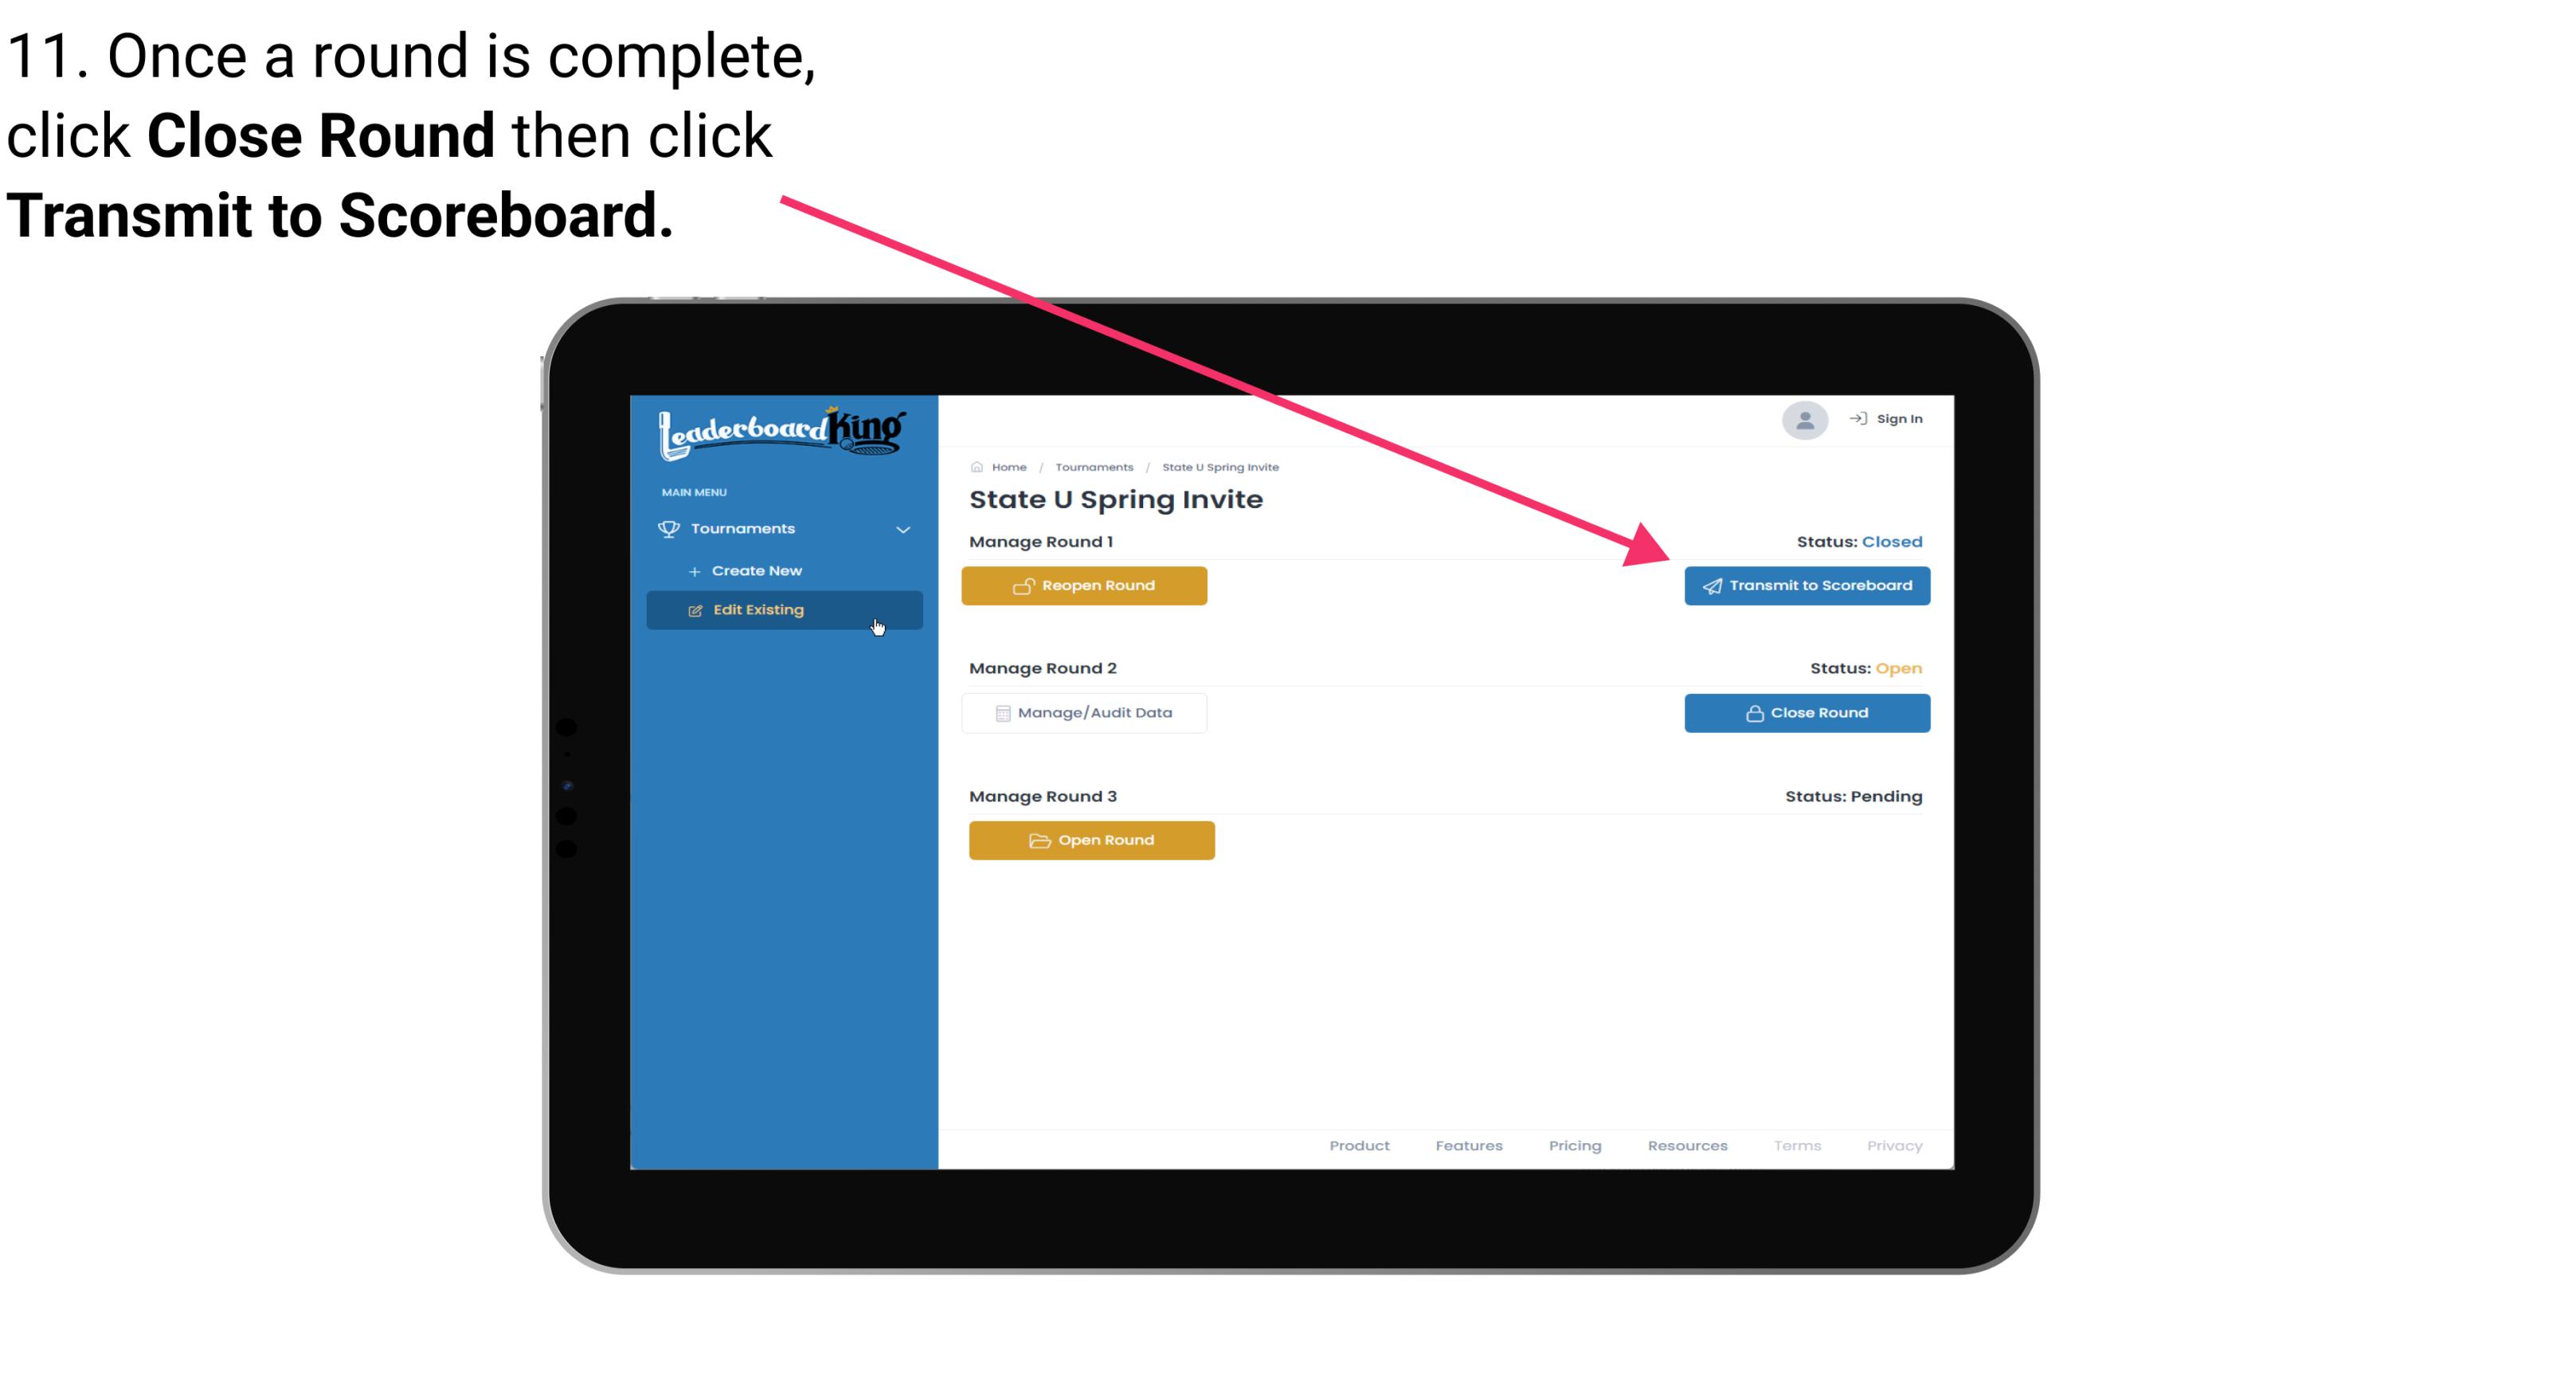Click the Tournaments breadcrumb link
The height and width of the screenshot is (1386, 2576).
pos(1092,466)
